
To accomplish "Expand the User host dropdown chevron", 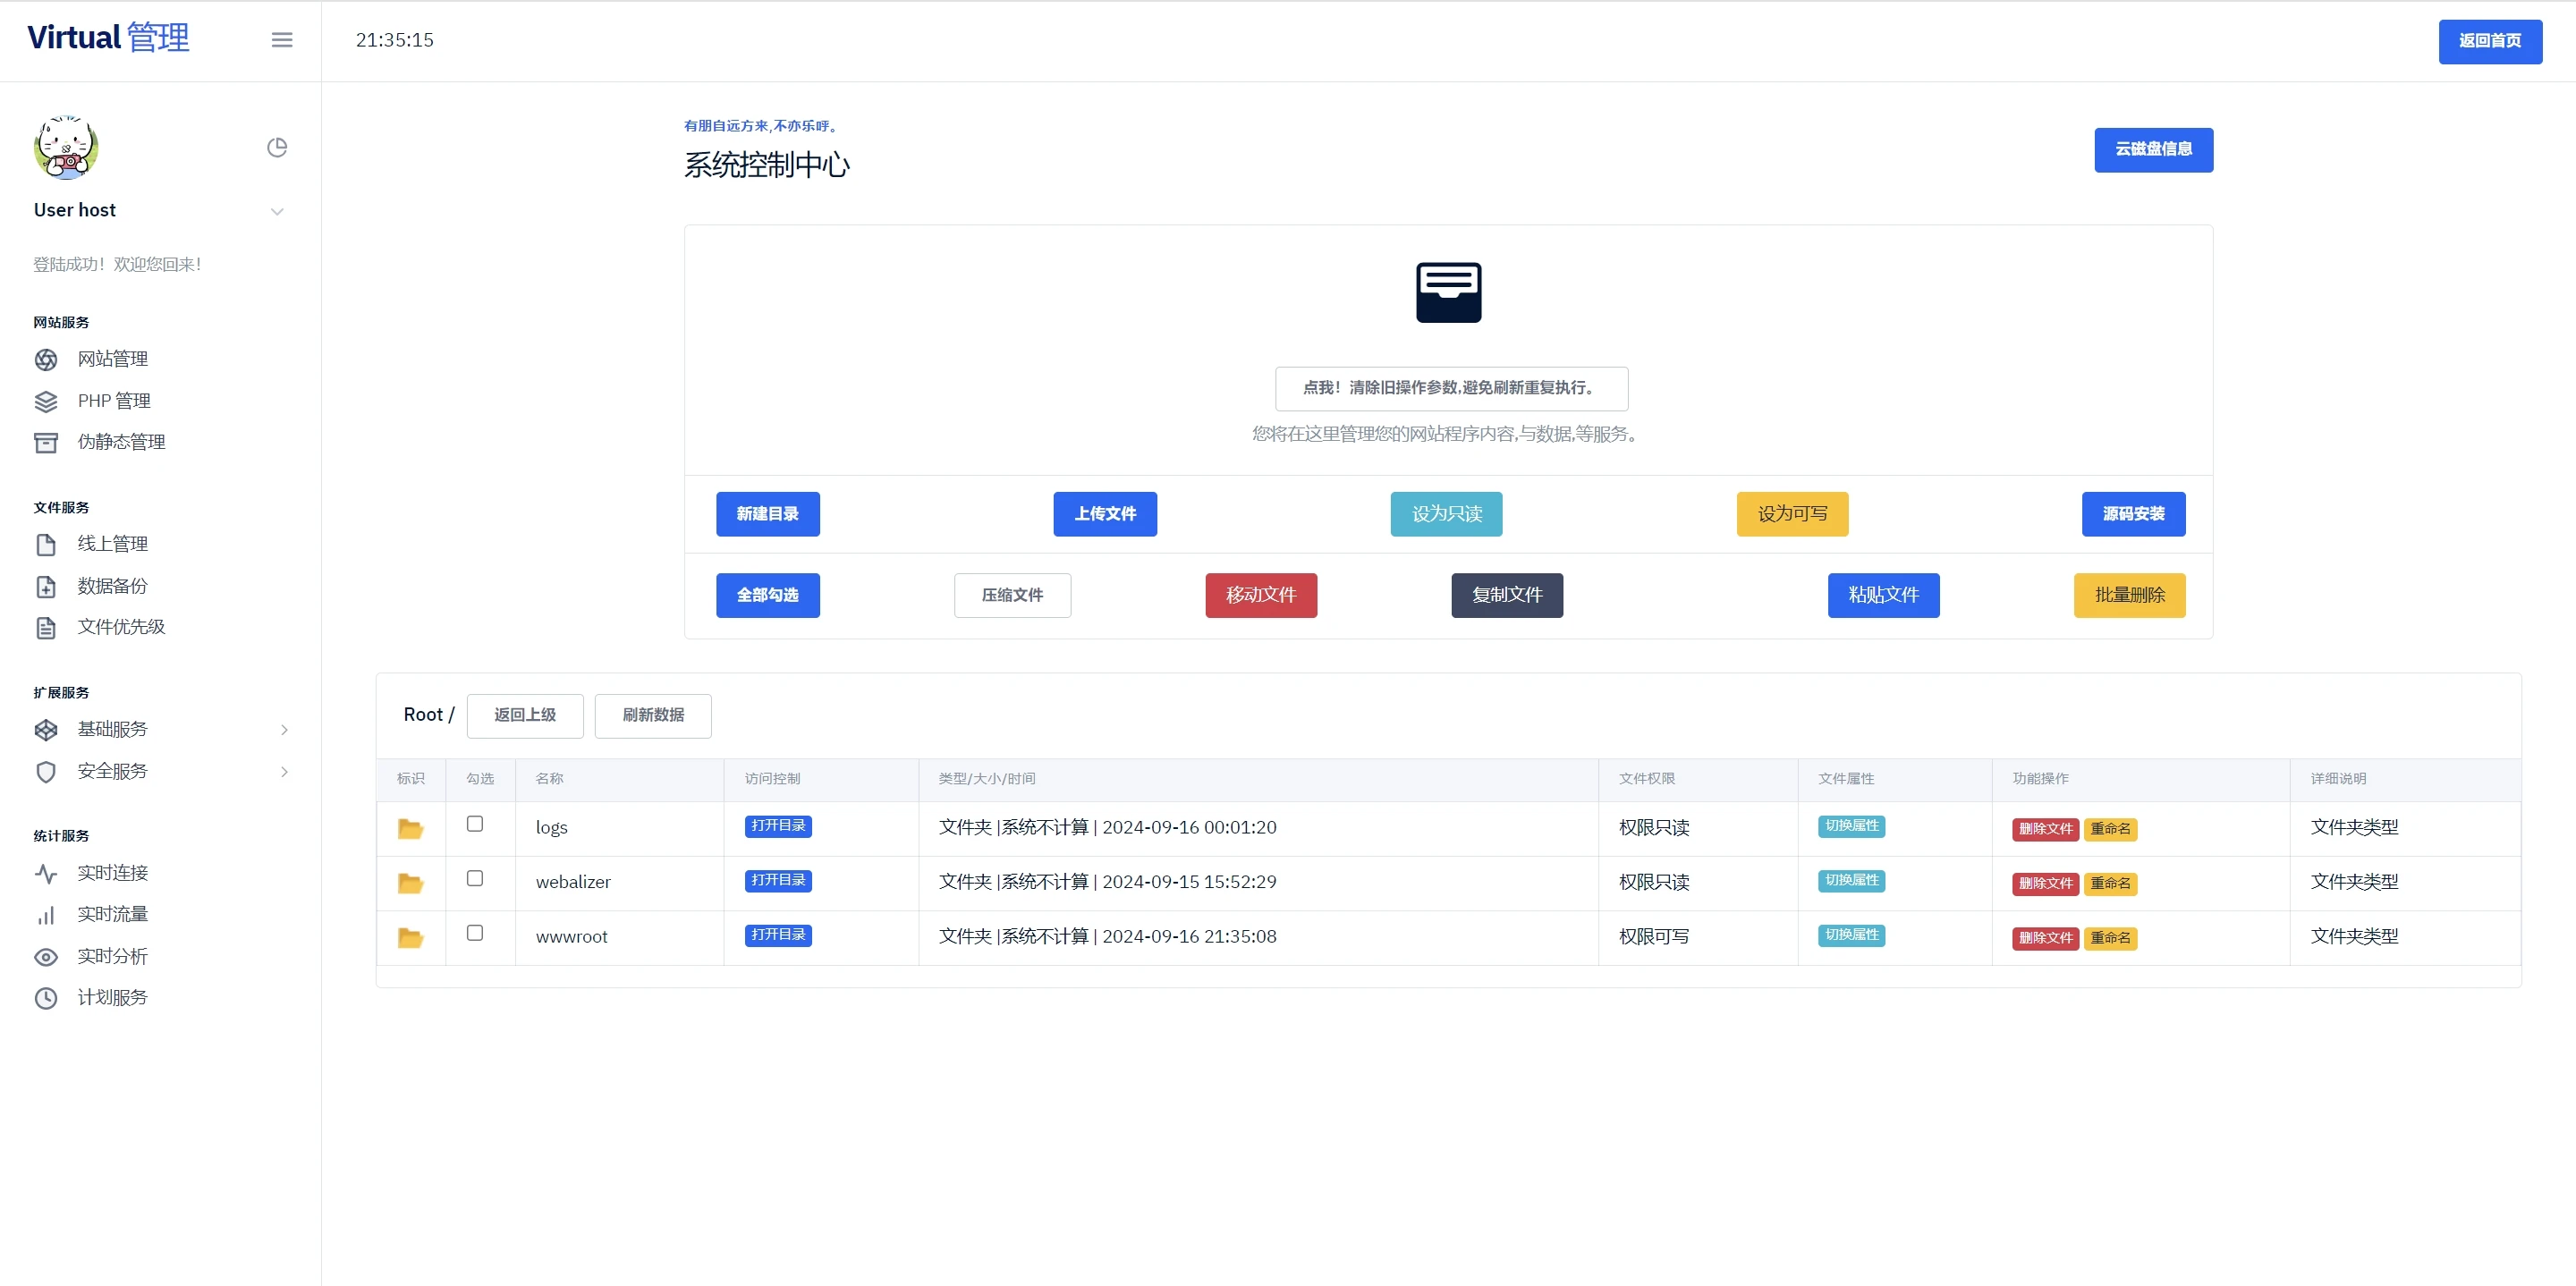I will coord(277,211).
